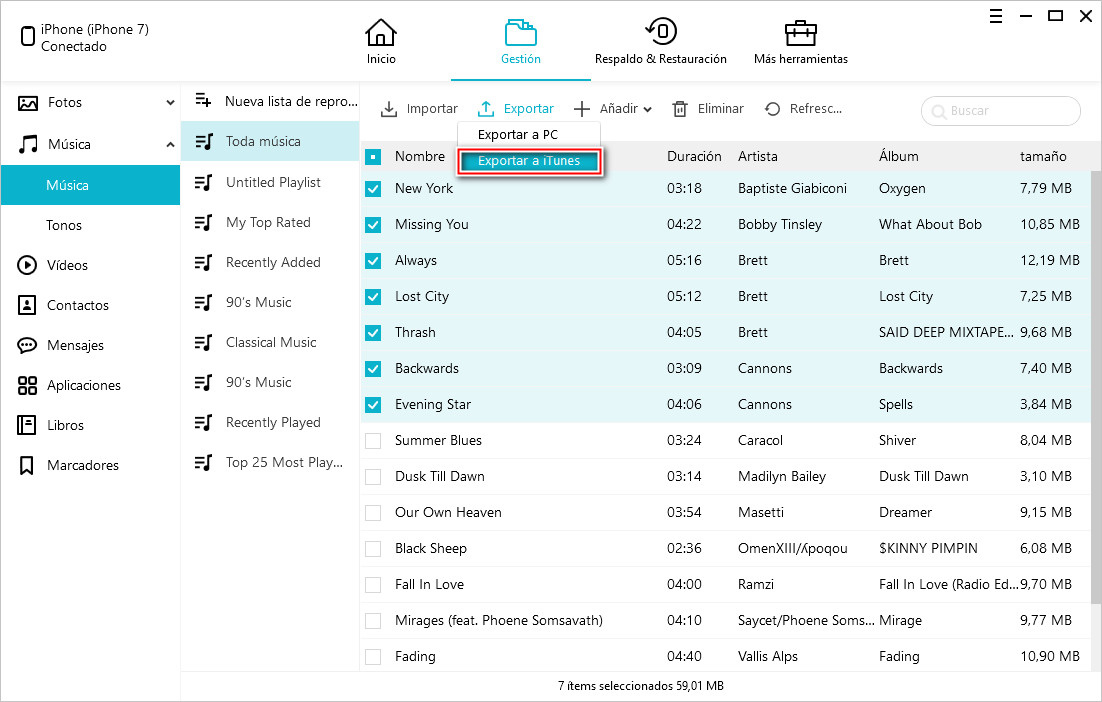This screenshot has height=702, width=1102.
Task: Open Libros book icon
Action: point(27,425)
